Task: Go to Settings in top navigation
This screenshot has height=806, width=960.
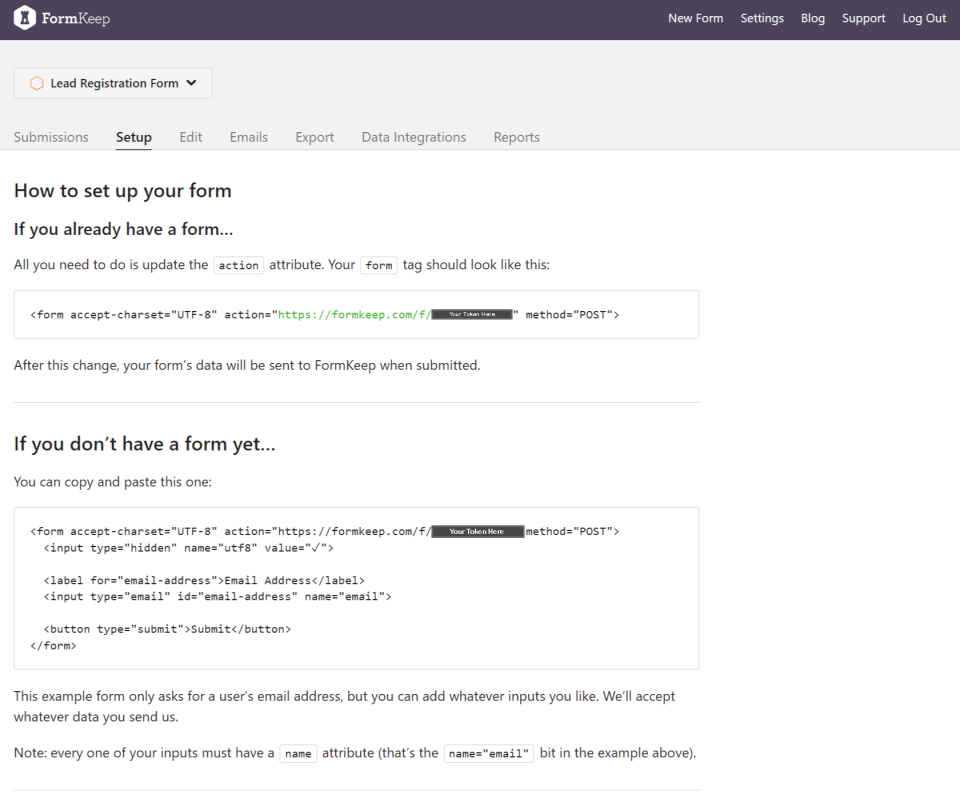Action: pos(762,19)
